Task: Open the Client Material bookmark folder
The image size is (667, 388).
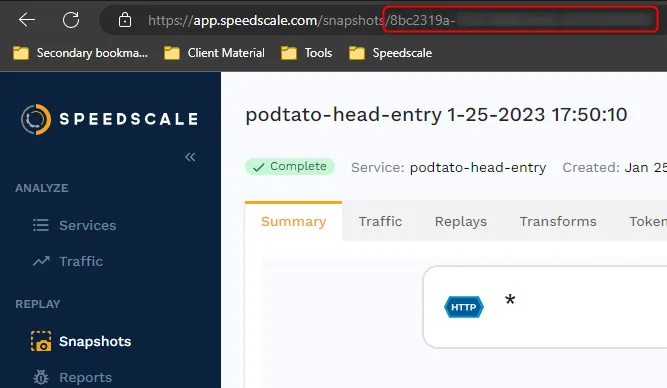Action: [x=214, y=53]
